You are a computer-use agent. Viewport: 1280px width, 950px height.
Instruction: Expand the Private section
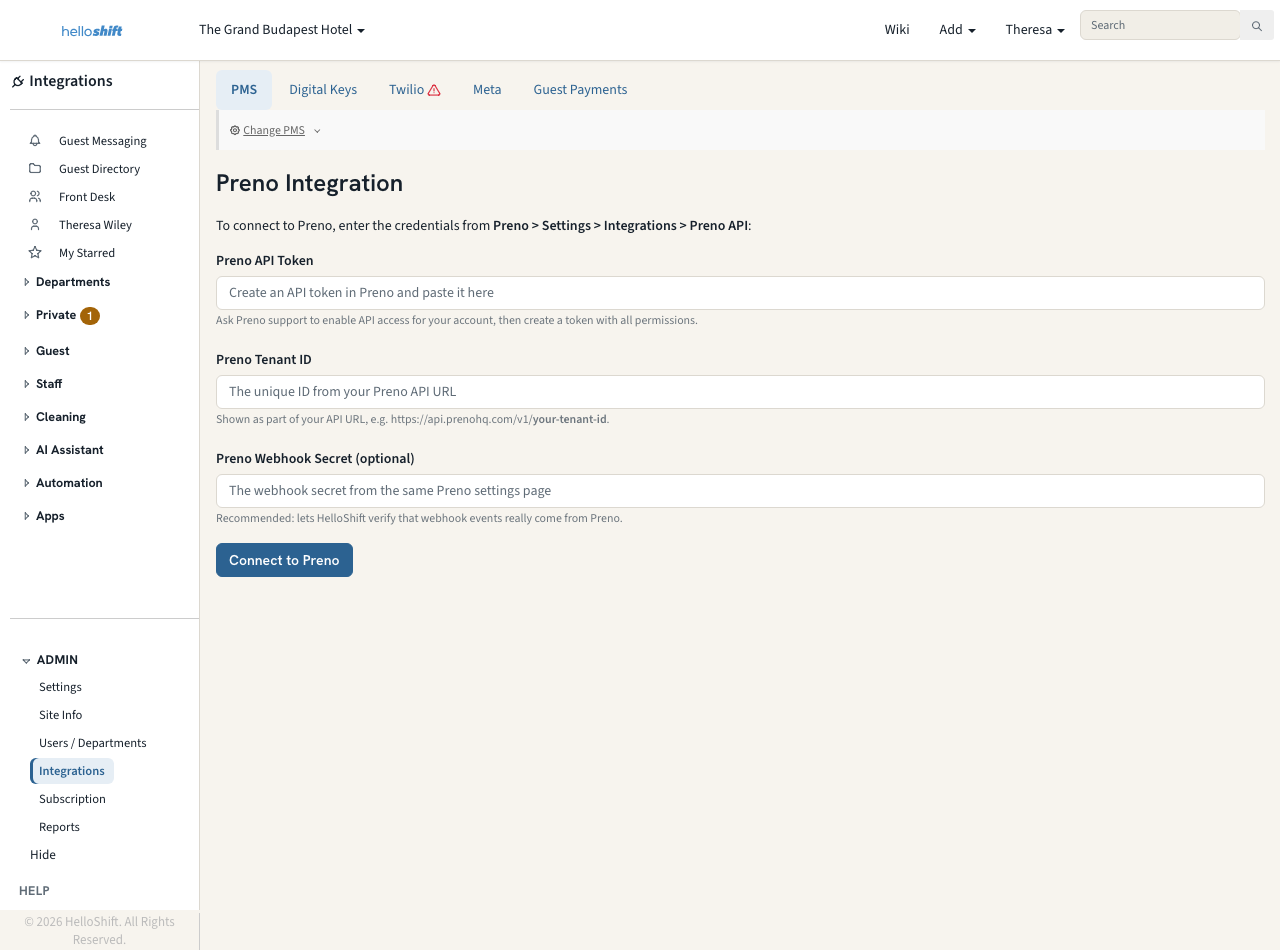pos(27,315)
